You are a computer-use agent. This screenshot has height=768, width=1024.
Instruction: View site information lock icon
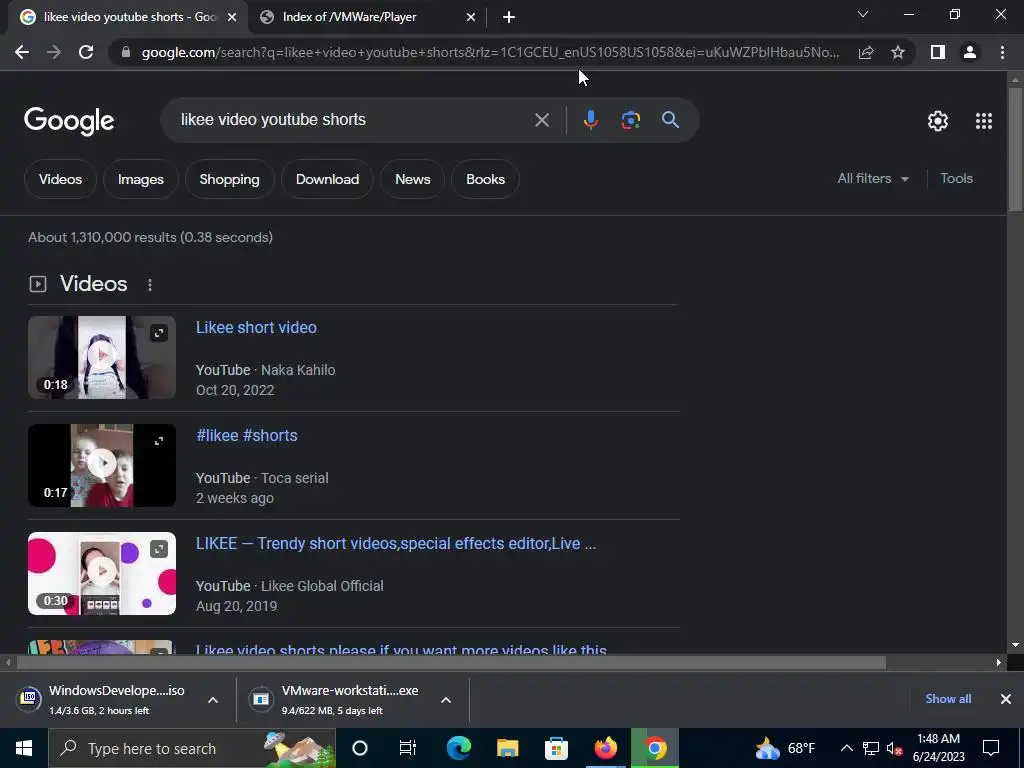pyautogui.click(x=126, y=52)
